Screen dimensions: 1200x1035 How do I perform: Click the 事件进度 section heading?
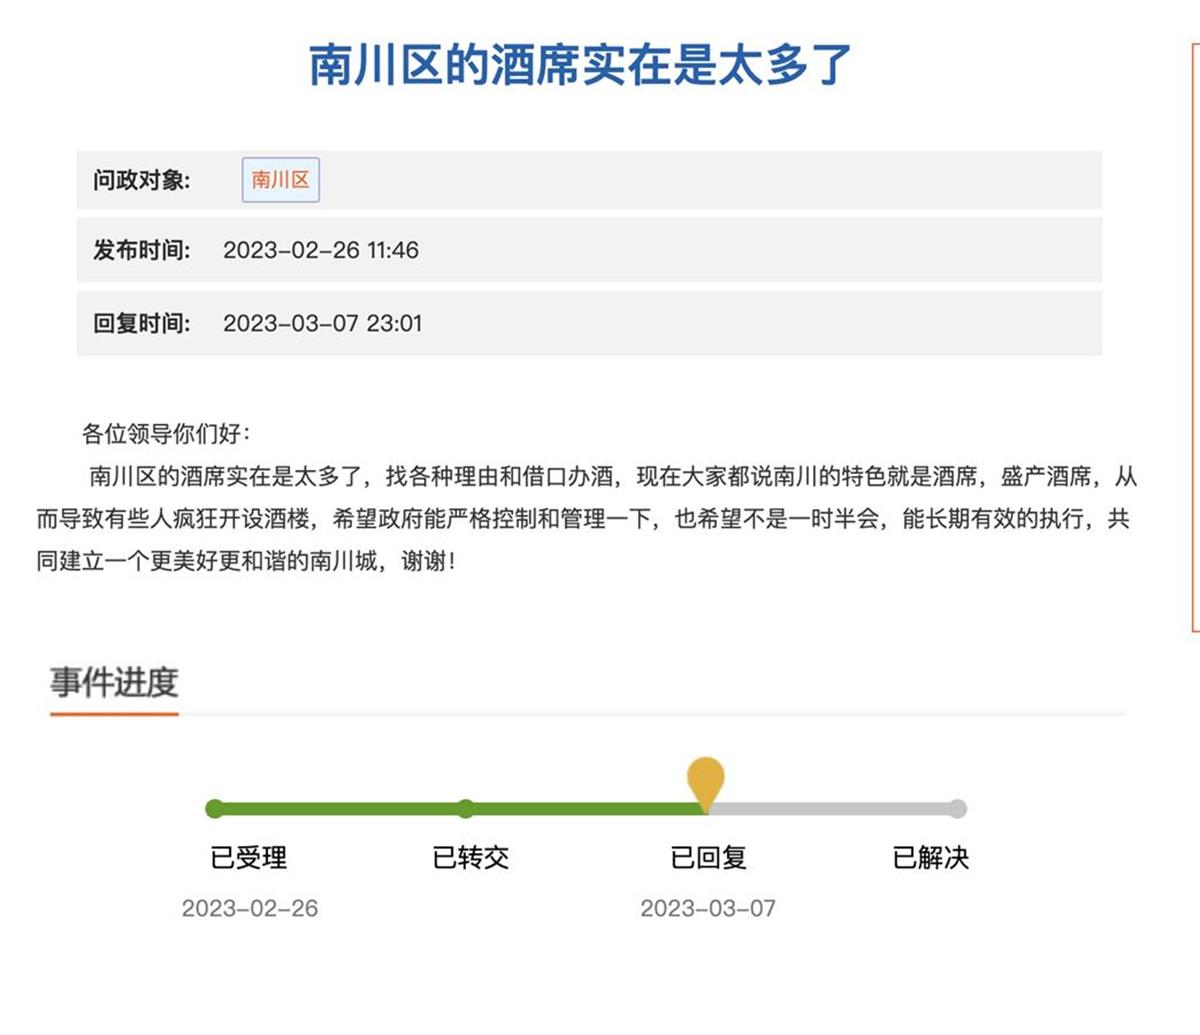click(114, 683)
